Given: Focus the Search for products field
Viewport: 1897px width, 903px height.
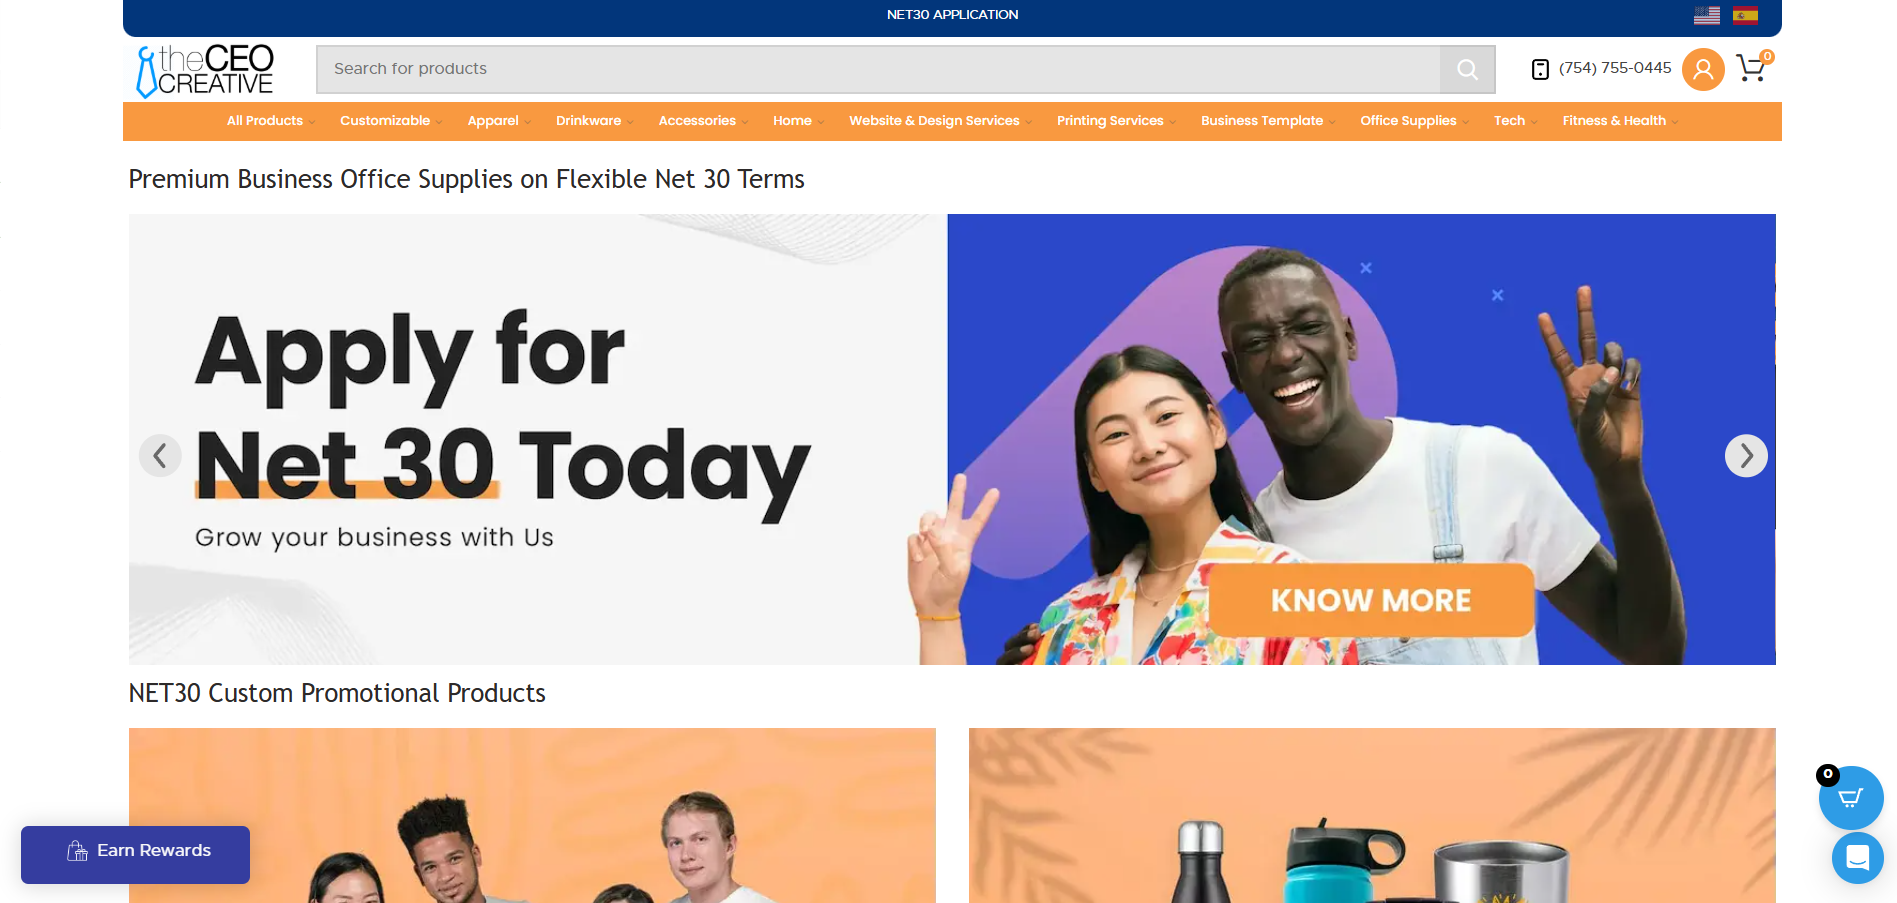Looking at the screenshot, I should point(878,69).
